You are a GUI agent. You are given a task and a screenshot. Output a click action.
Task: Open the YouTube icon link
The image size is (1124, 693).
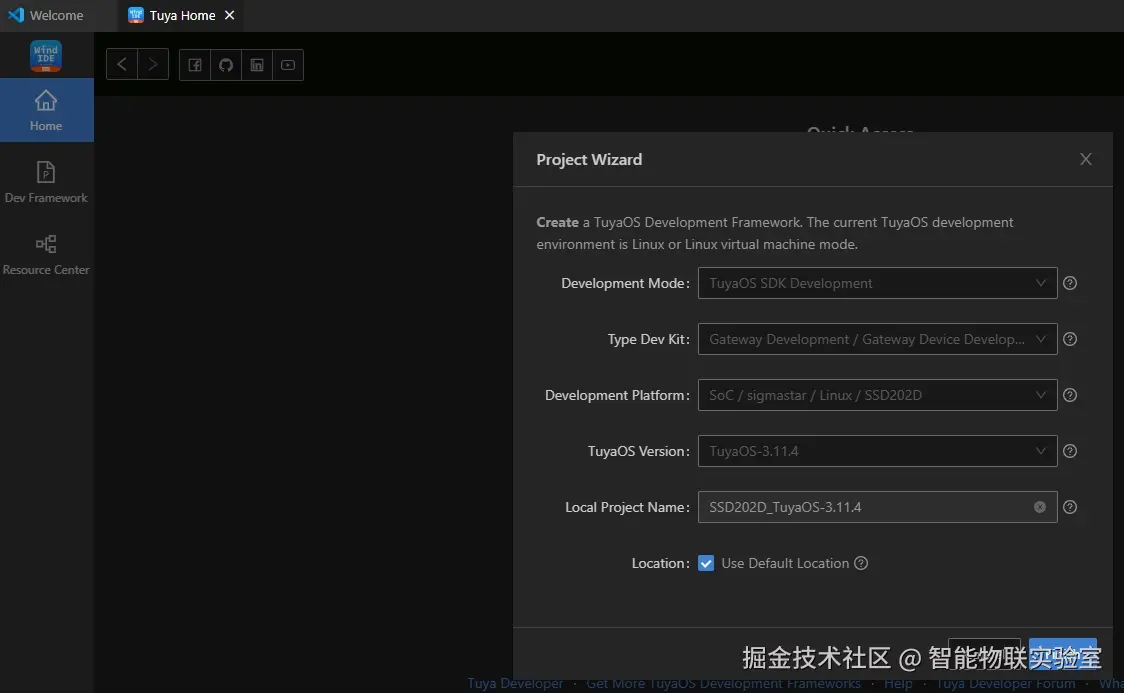click(x=287, y=65)
